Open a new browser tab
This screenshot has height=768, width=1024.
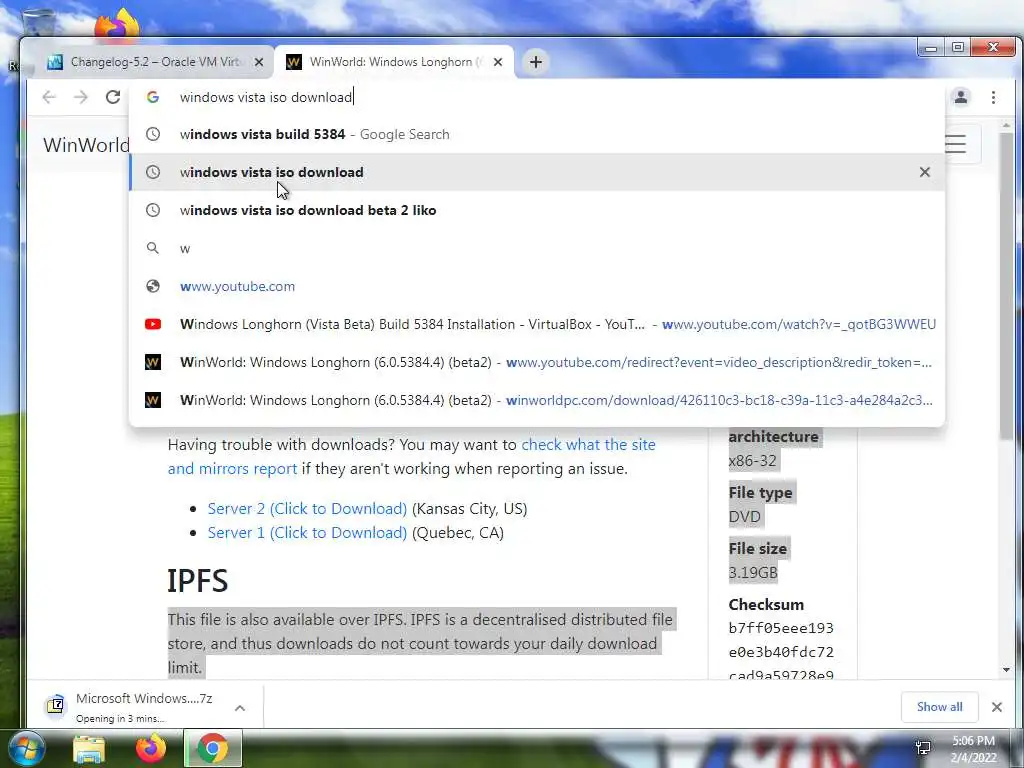click(x=536, y=62)
